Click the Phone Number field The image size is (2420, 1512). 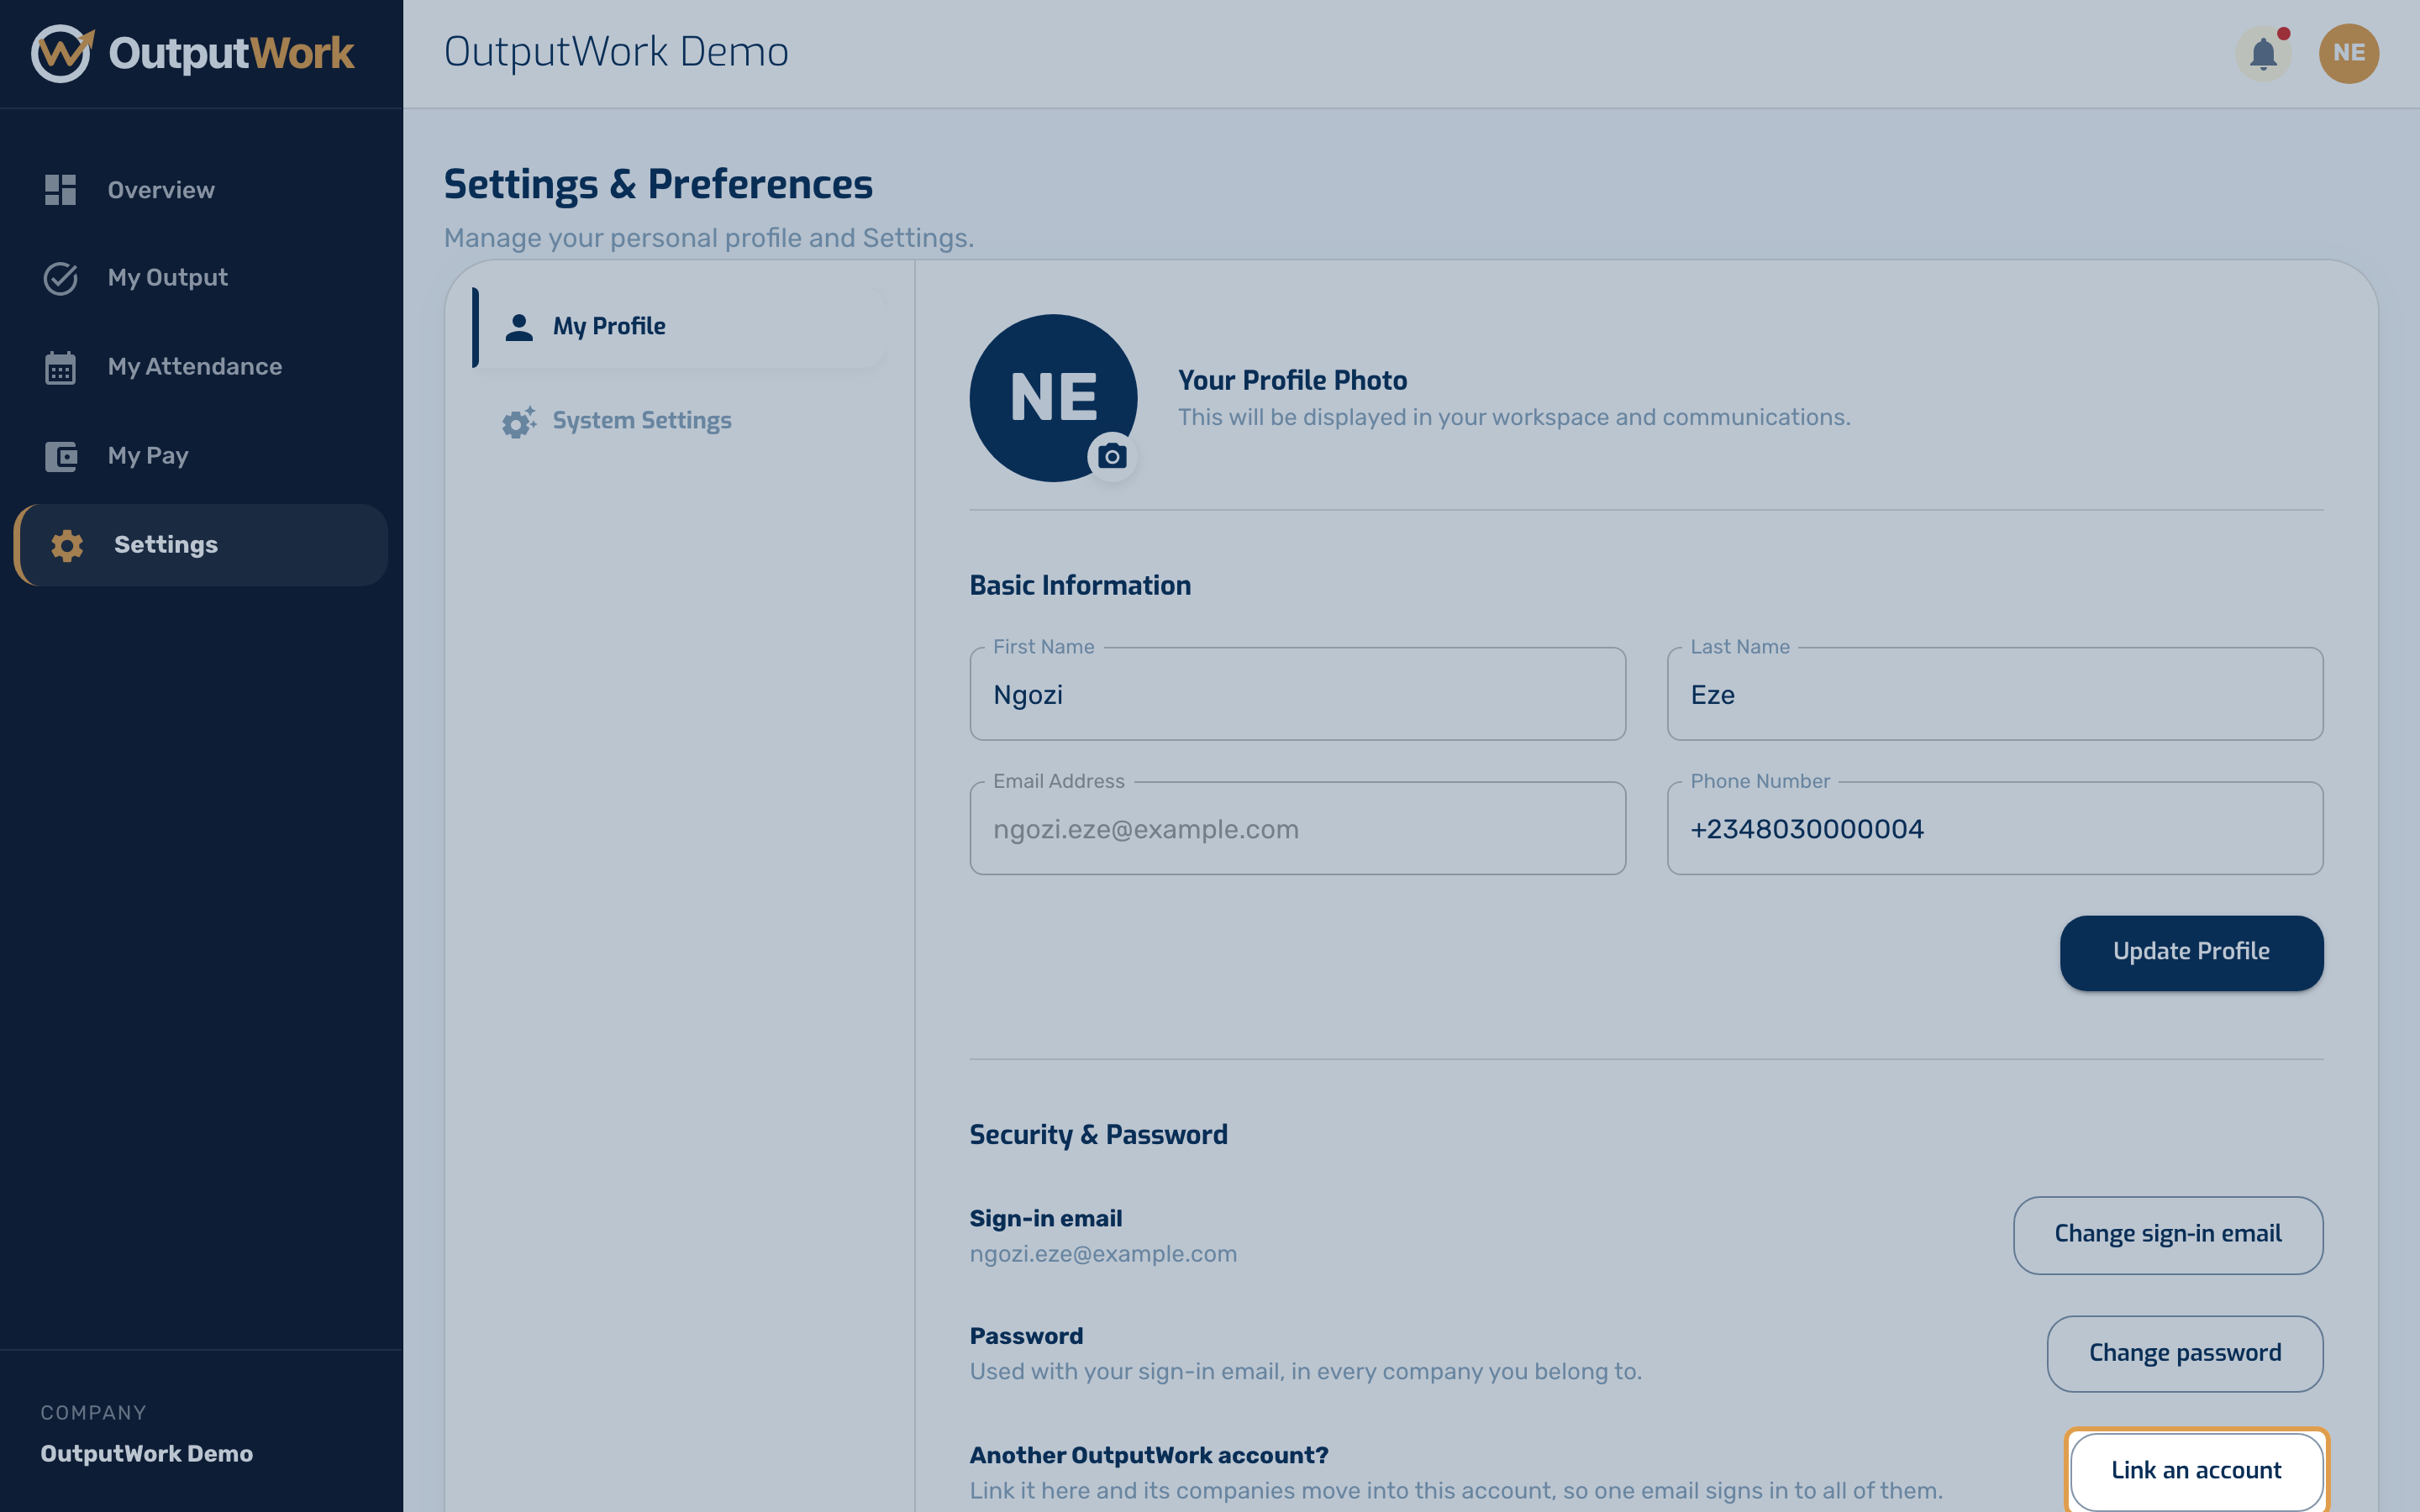(1995, 828)
